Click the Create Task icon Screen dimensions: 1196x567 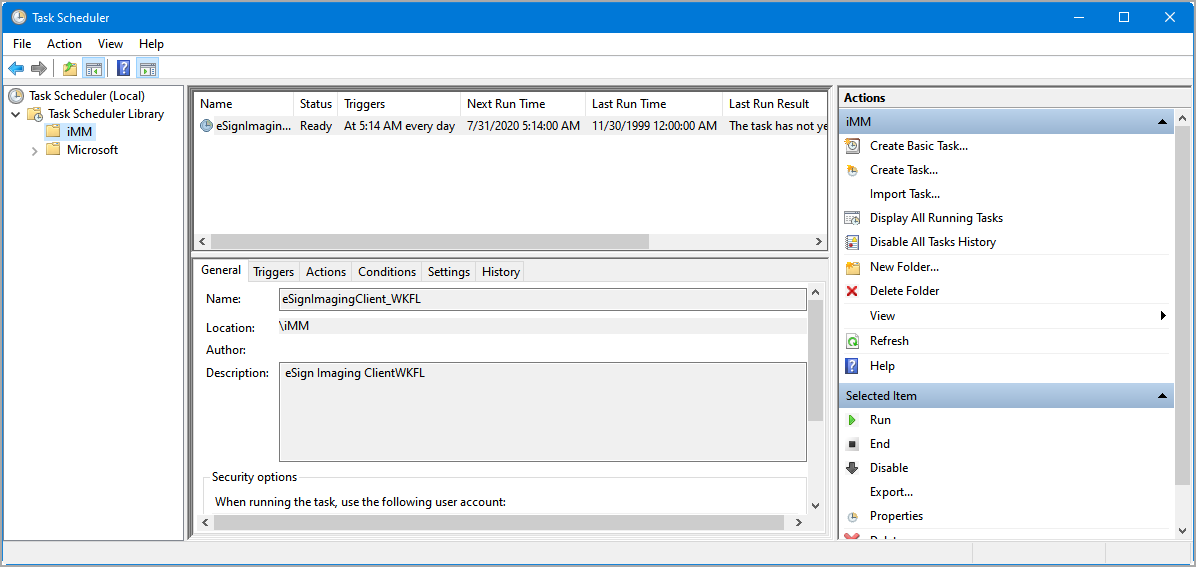click(x=853, y=170)
